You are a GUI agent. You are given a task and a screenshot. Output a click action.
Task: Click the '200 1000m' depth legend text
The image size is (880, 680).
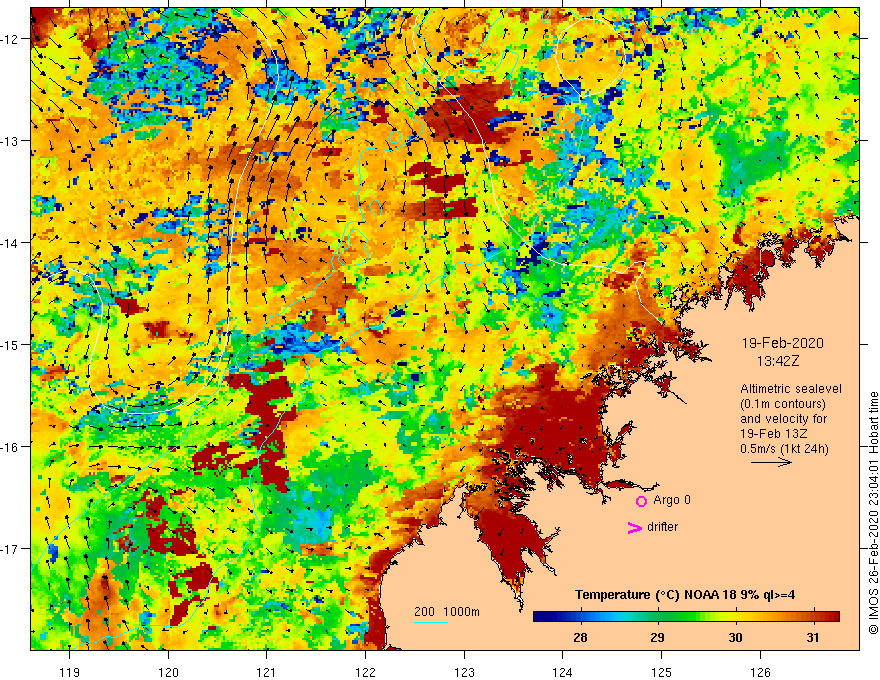click(447, 612)
